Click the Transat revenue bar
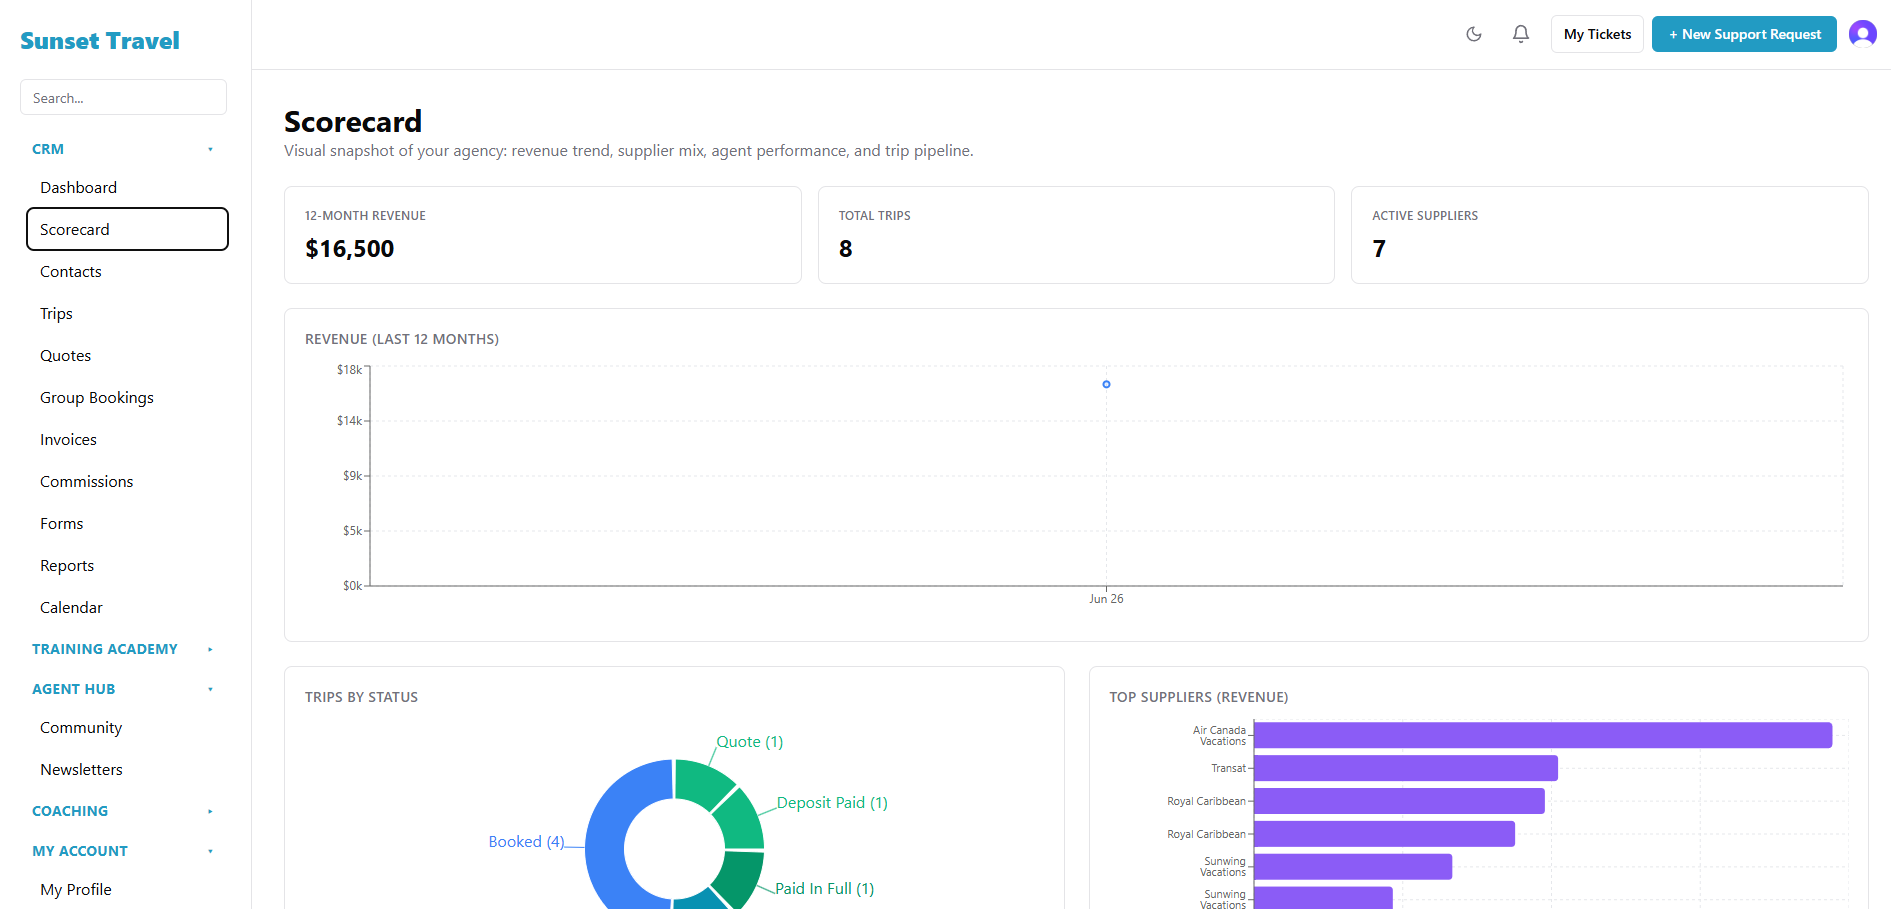1891x909 pixels. pos(1406,768)
